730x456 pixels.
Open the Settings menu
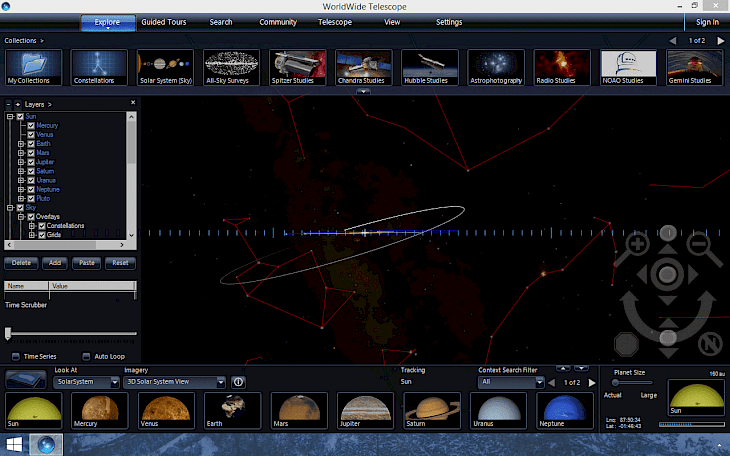click(x=449, y=22)
